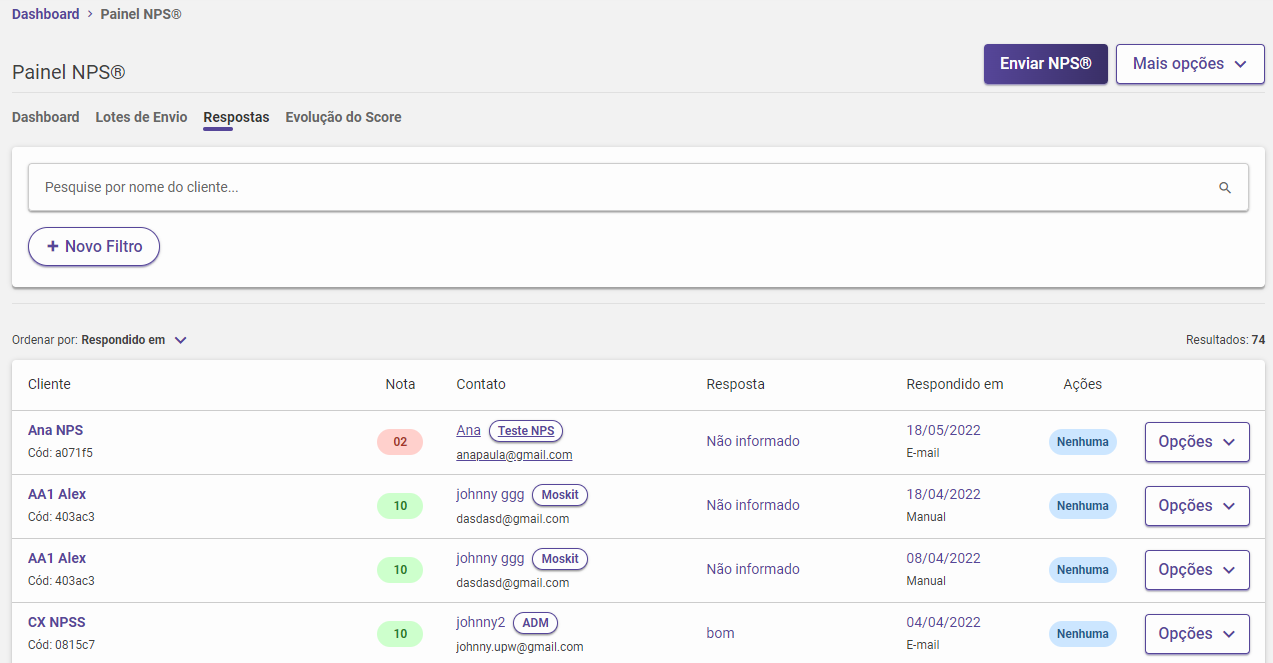The image size is (1273, 663).
Task: Click the anapaula@gmail.com email link
Action: [x=514, y=454]
